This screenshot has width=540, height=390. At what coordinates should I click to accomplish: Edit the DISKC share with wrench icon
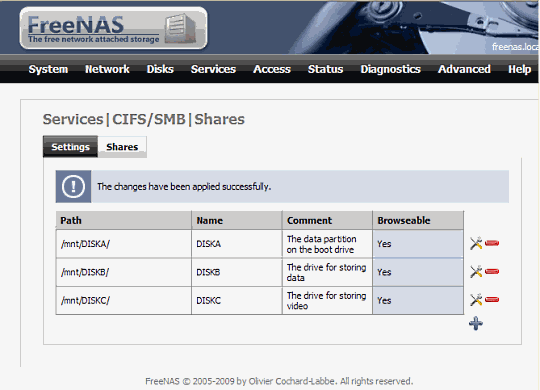click(476, 300)
